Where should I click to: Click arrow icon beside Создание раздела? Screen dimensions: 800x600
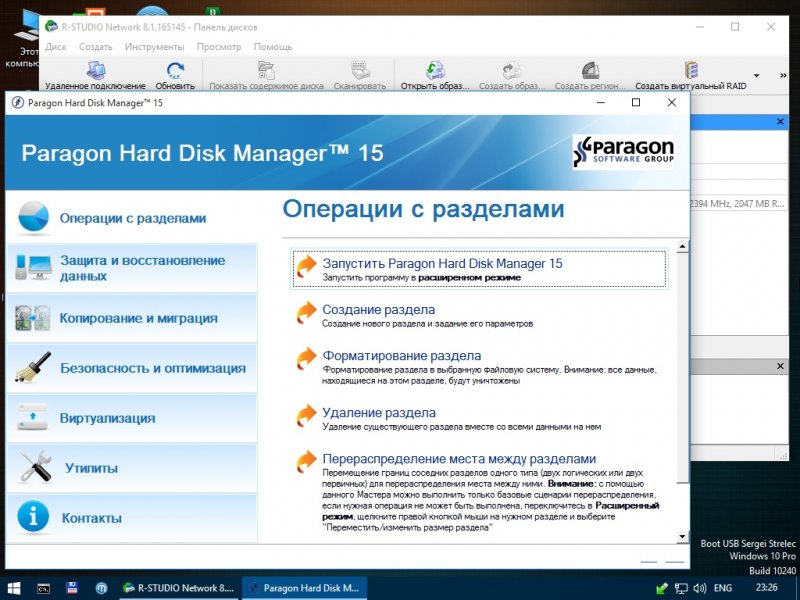coord(307,312)
